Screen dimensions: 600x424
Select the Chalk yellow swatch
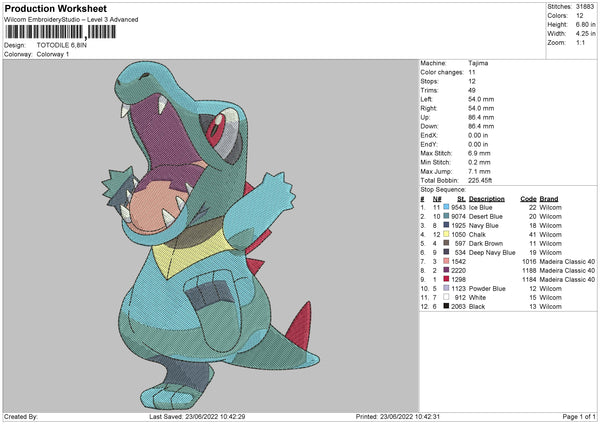pos(446,233)
